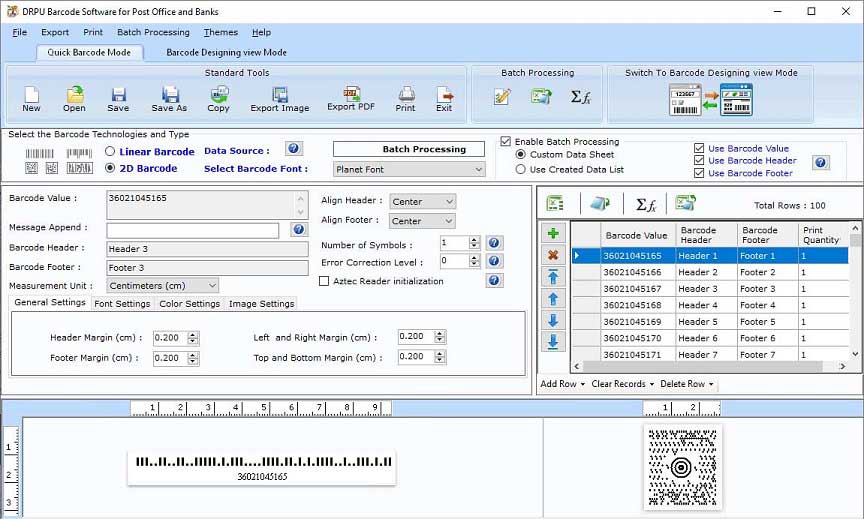Toggle Use Barcode Header checkbox
This screenshot has height=519, width=864.
pos(699,160)
